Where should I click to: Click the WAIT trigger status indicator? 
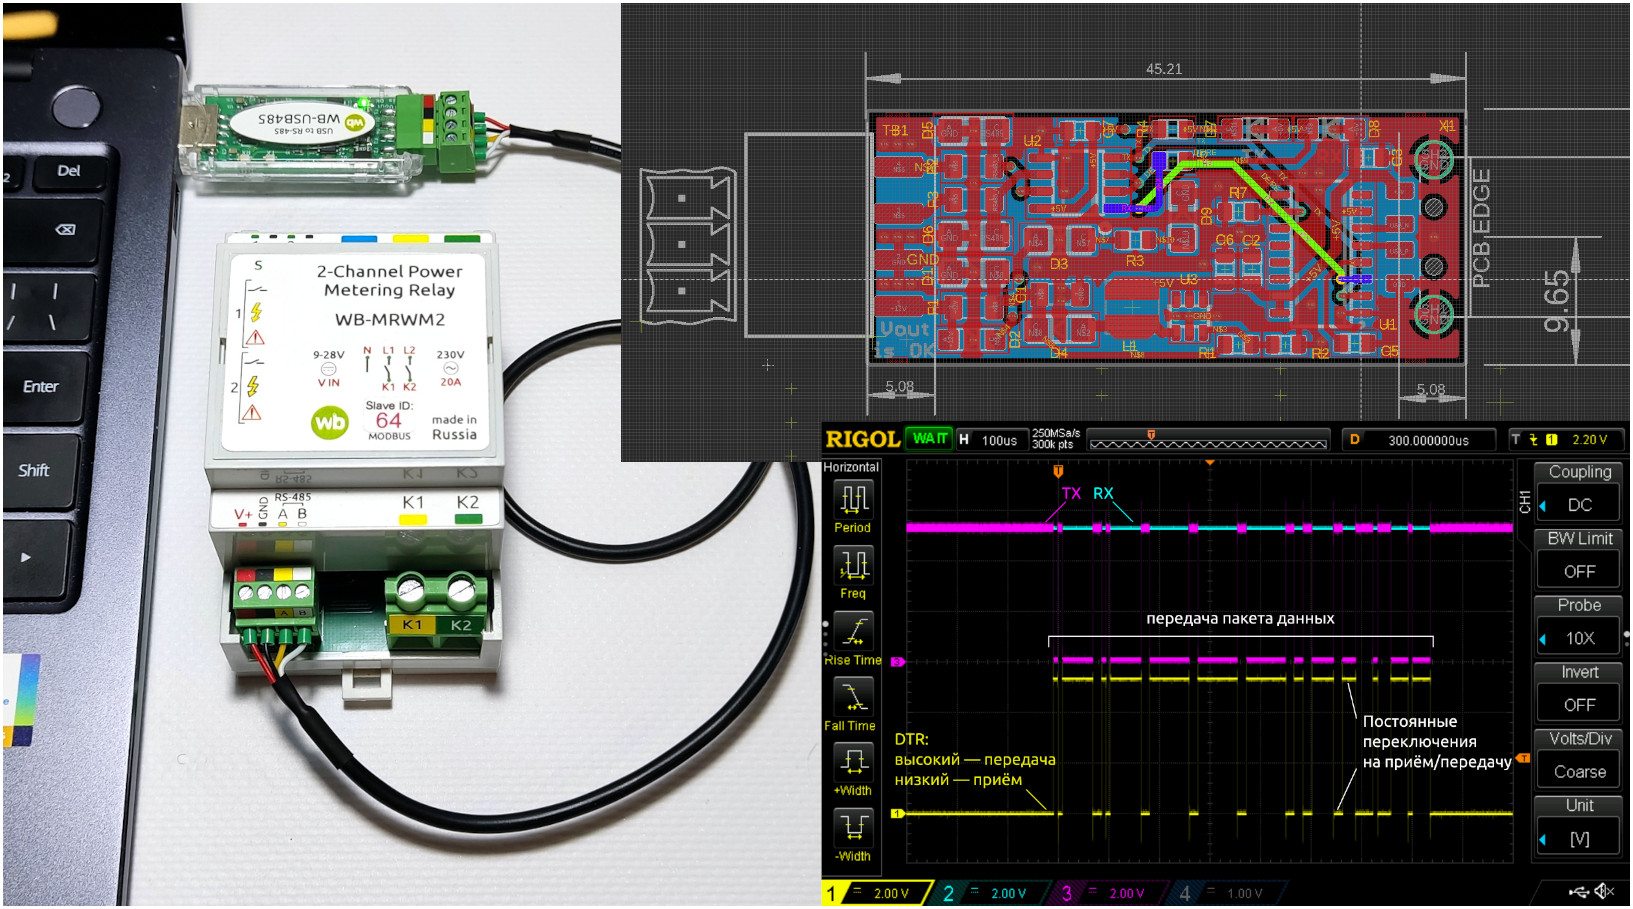pos(929,439)
